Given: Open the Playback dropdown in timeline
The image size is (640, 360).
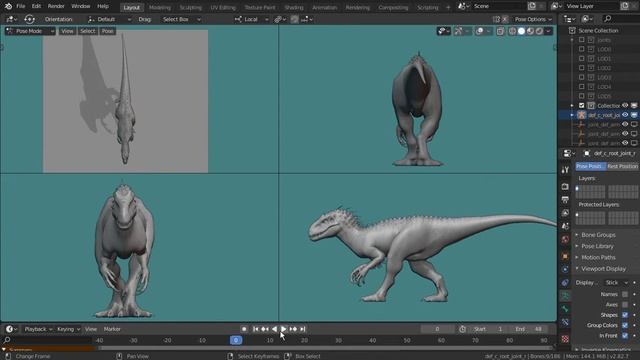Looking at the screenshot, I should (38, 329).
